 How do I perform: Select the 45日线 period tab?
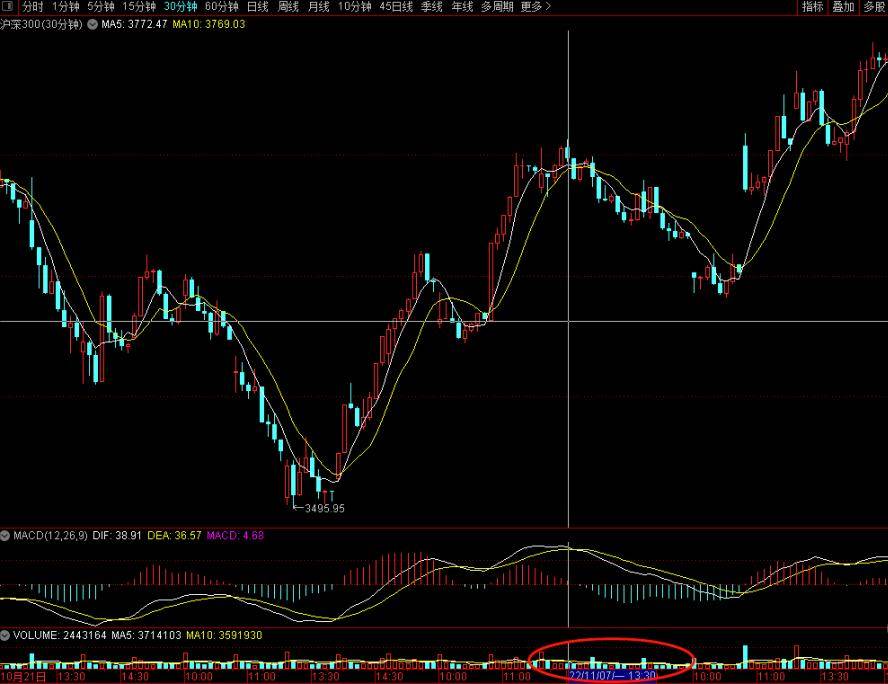(396, 7)
